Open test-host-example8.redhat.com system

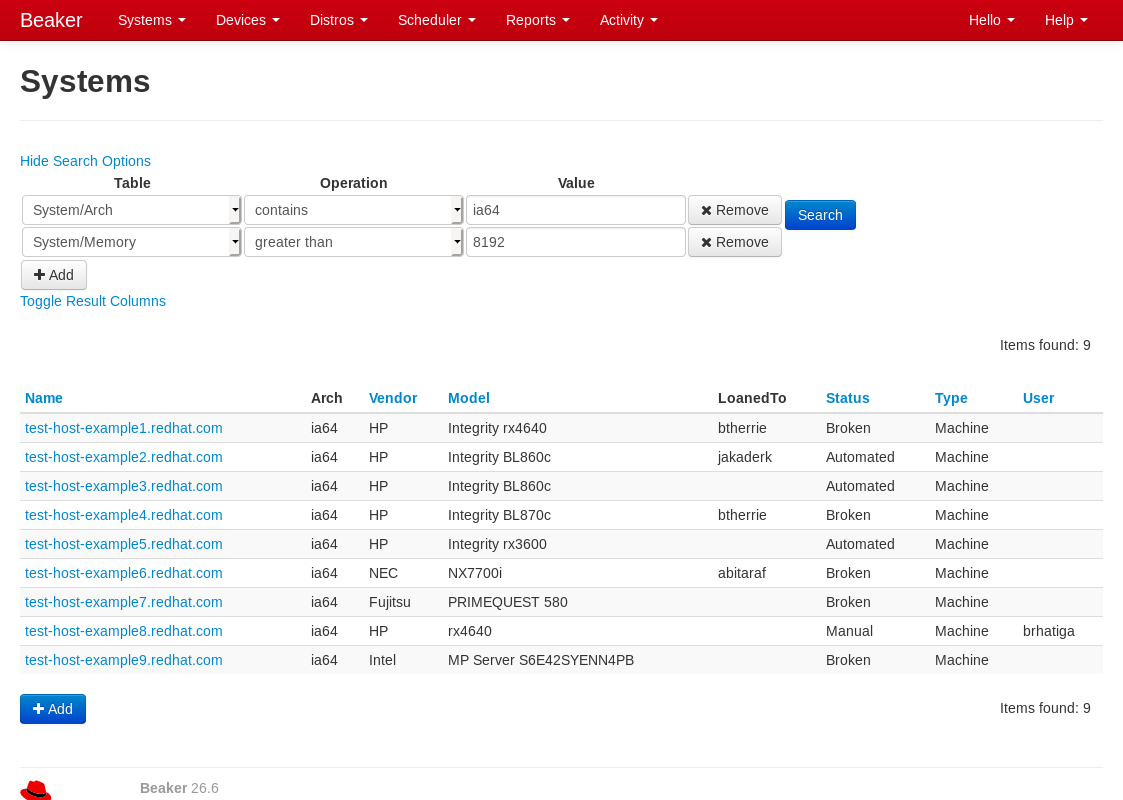pos(123,631)
